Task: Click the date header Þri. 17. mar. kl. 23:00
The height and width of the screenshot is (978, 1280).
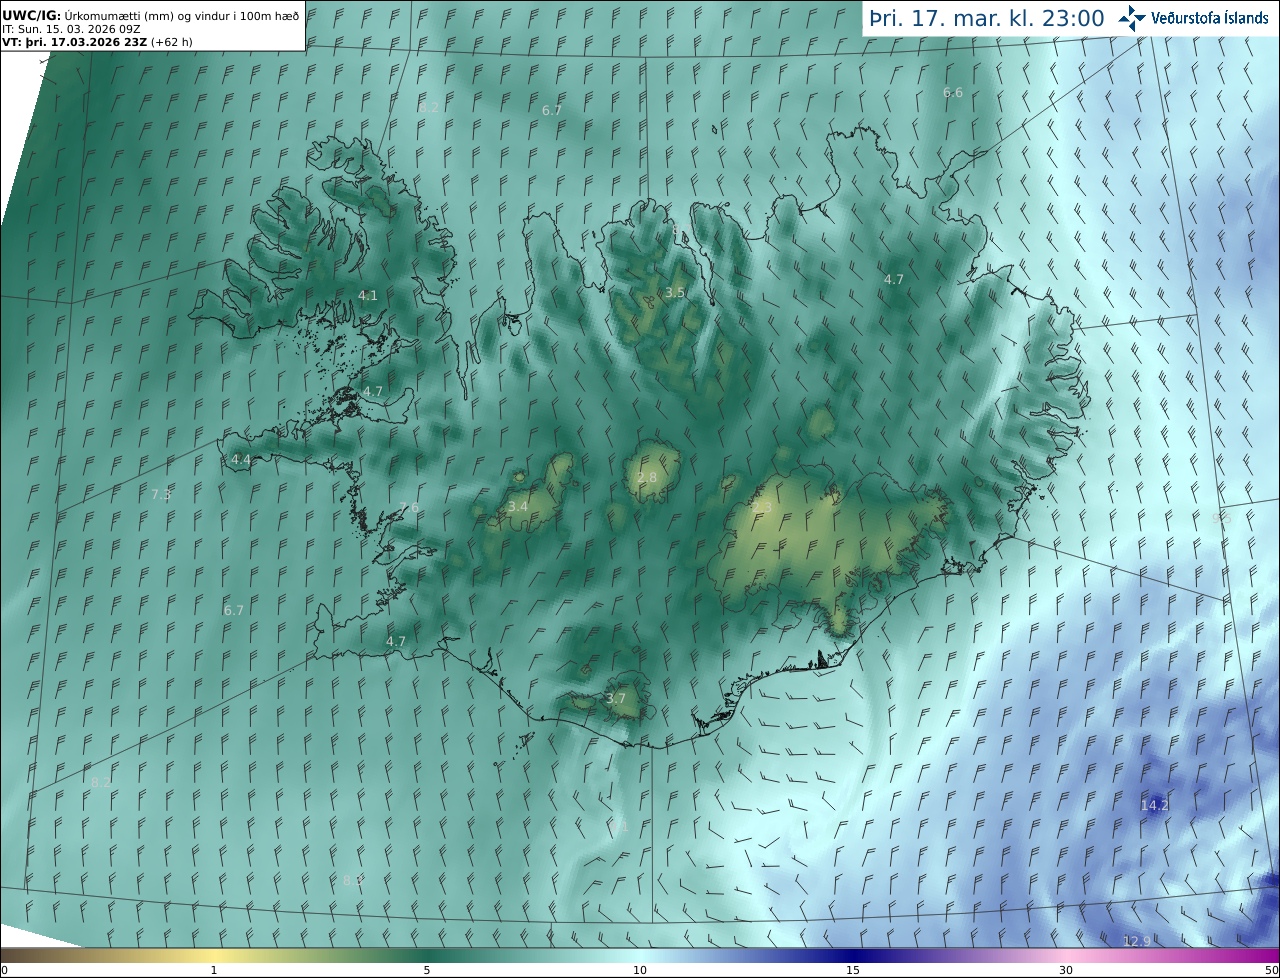Action: (x=986, y=18)
